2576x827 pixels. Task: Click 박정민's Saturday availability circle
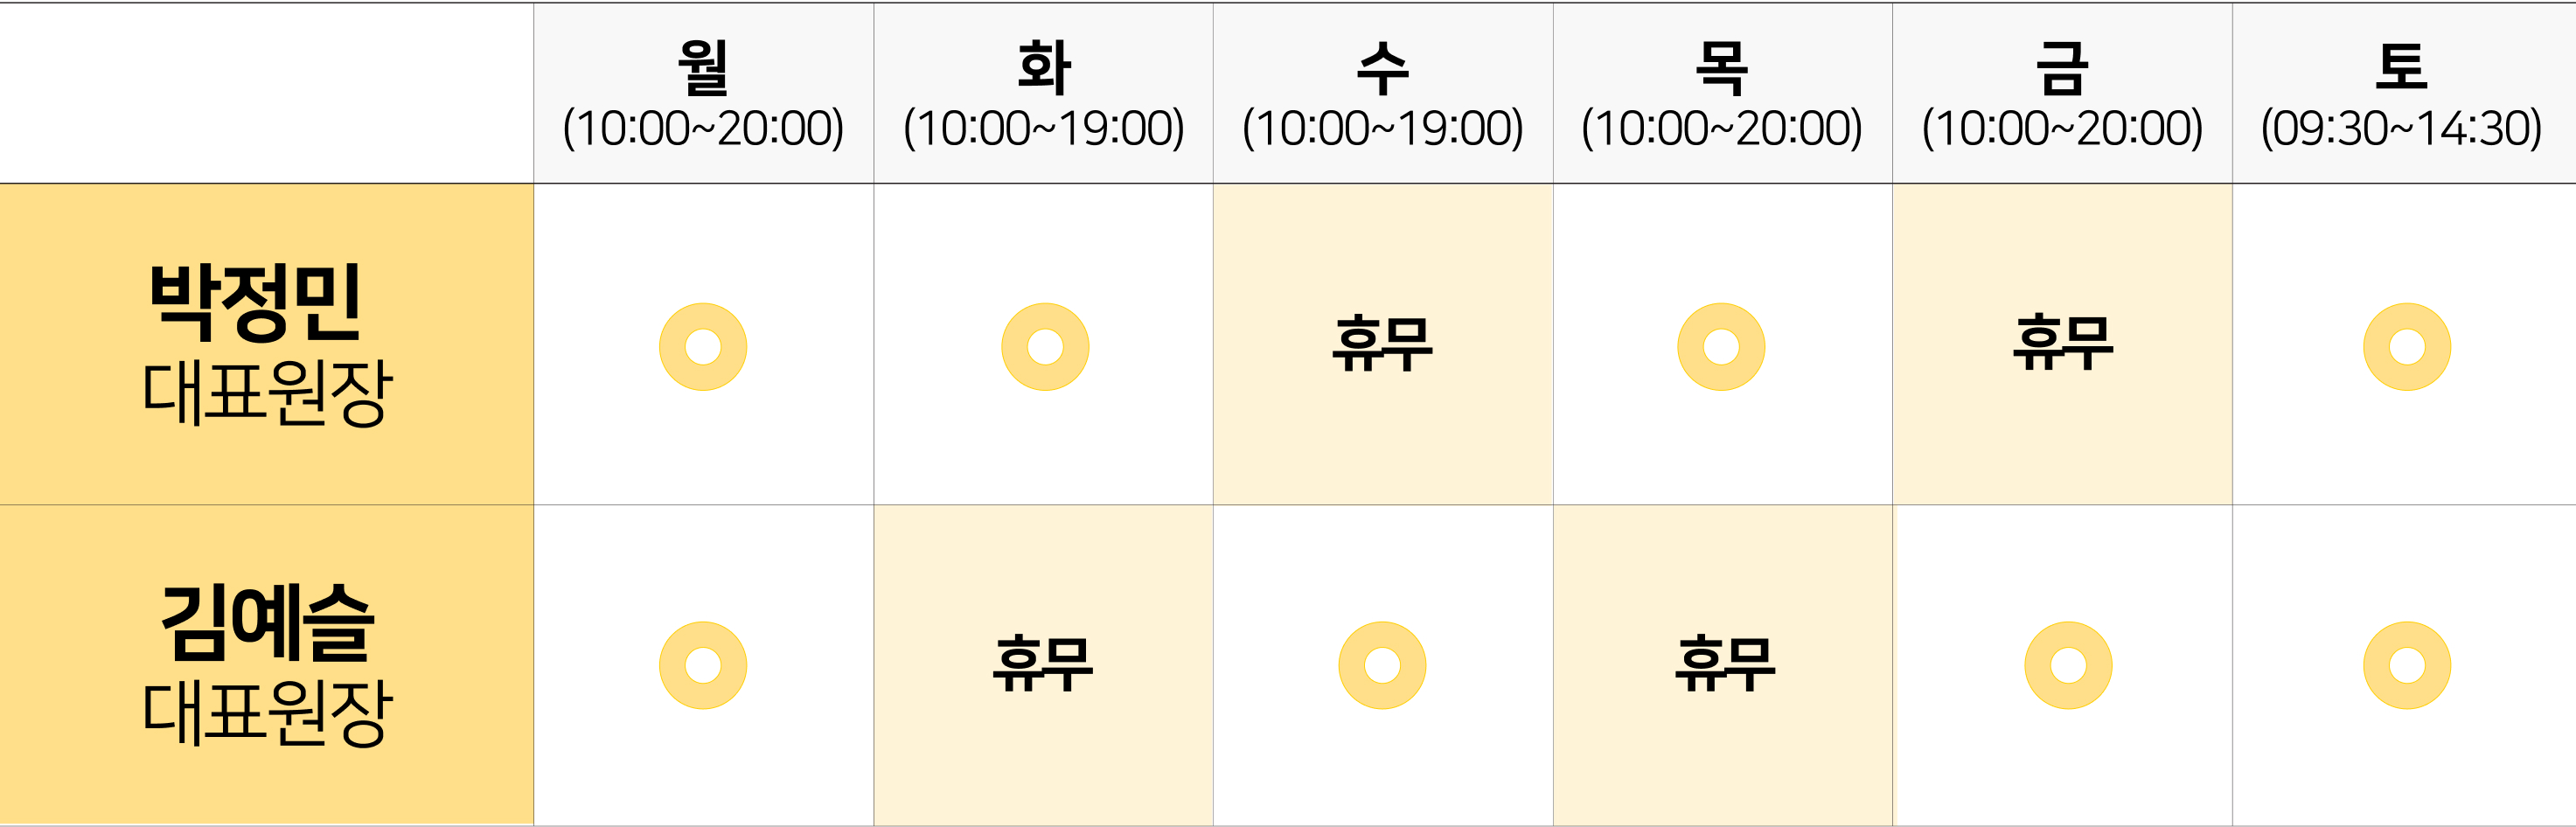pos(2406,347)
